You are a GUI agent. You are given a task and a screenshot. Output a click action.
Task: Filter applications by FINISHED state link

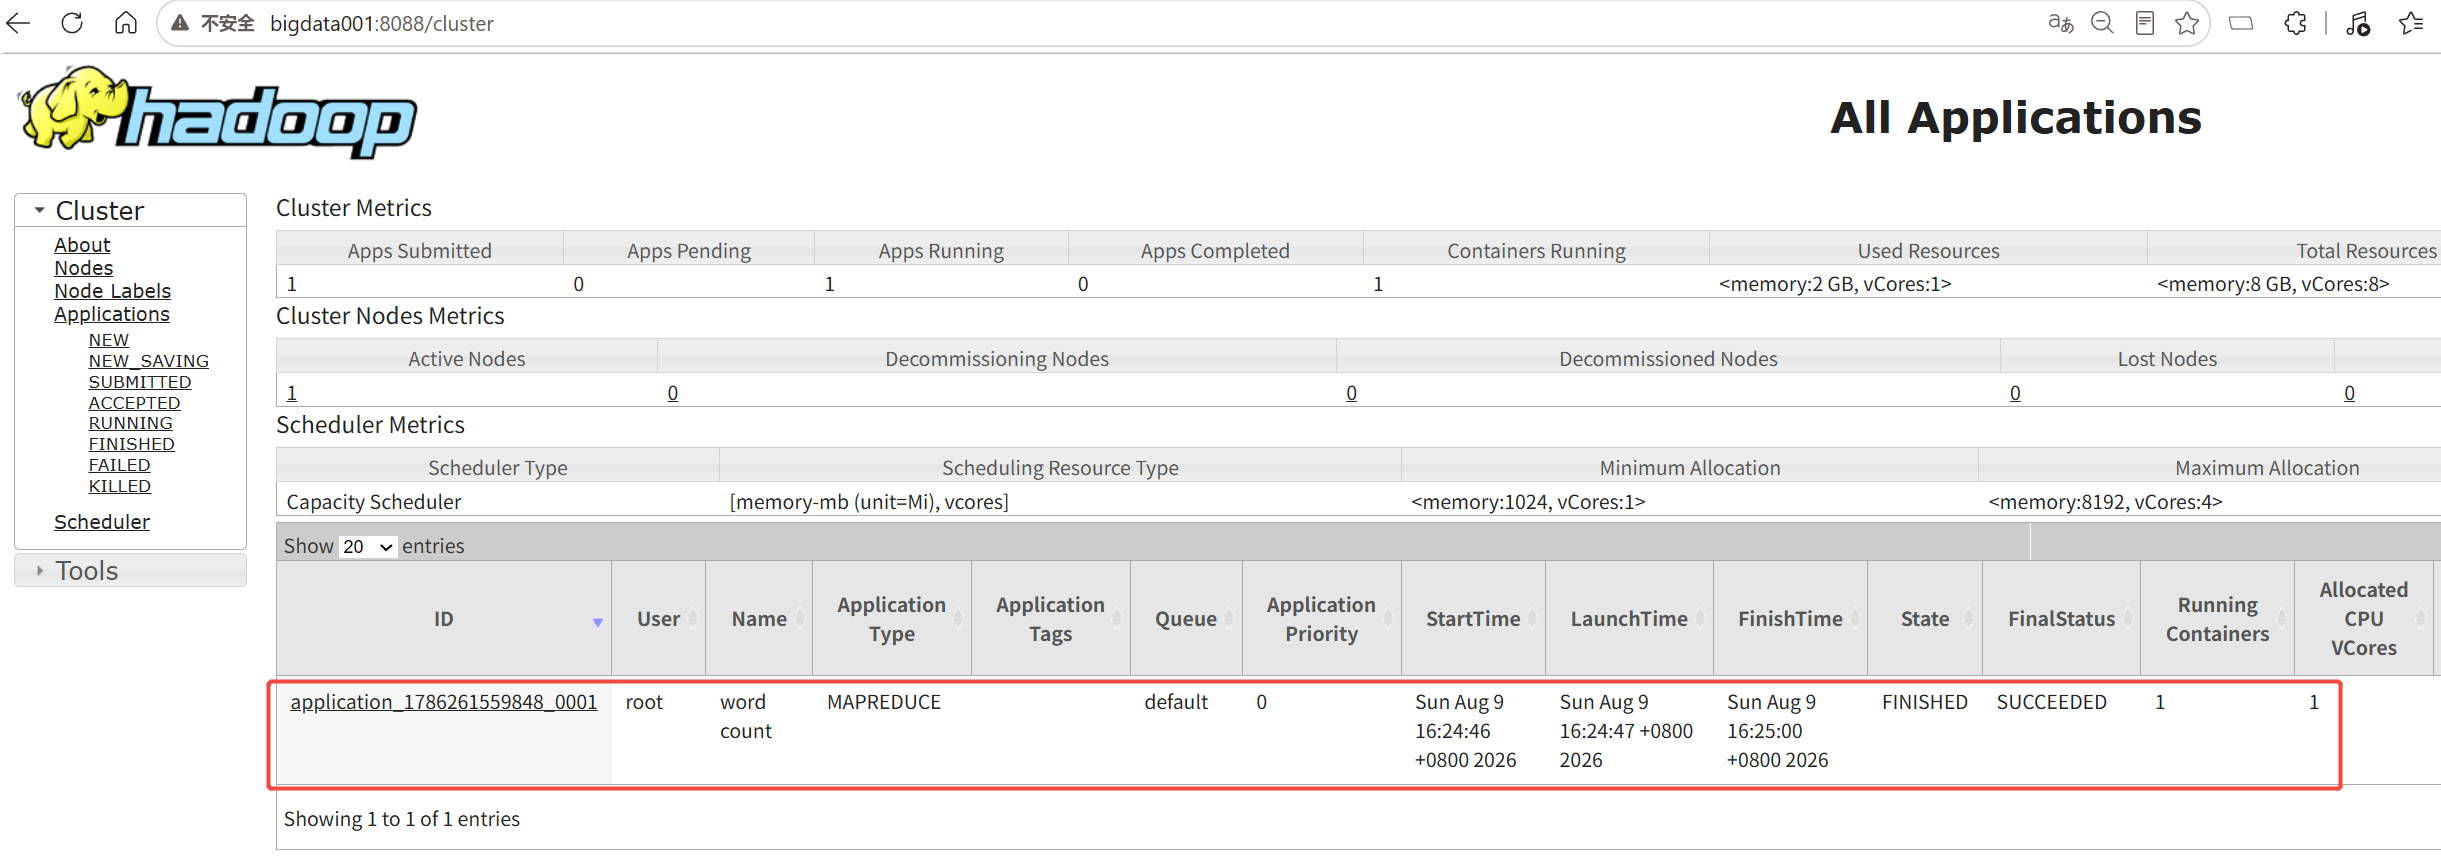[132, 444]
